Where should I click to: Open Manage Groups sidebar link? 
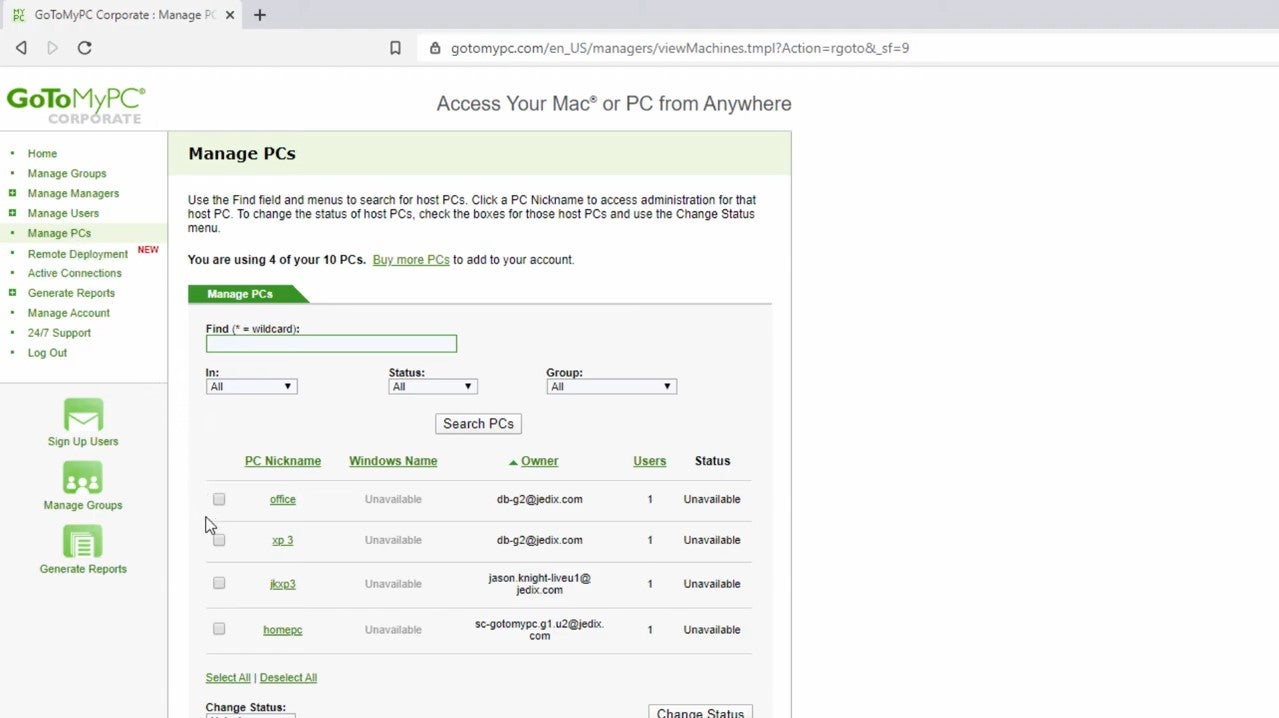click(x=67, y=173)
